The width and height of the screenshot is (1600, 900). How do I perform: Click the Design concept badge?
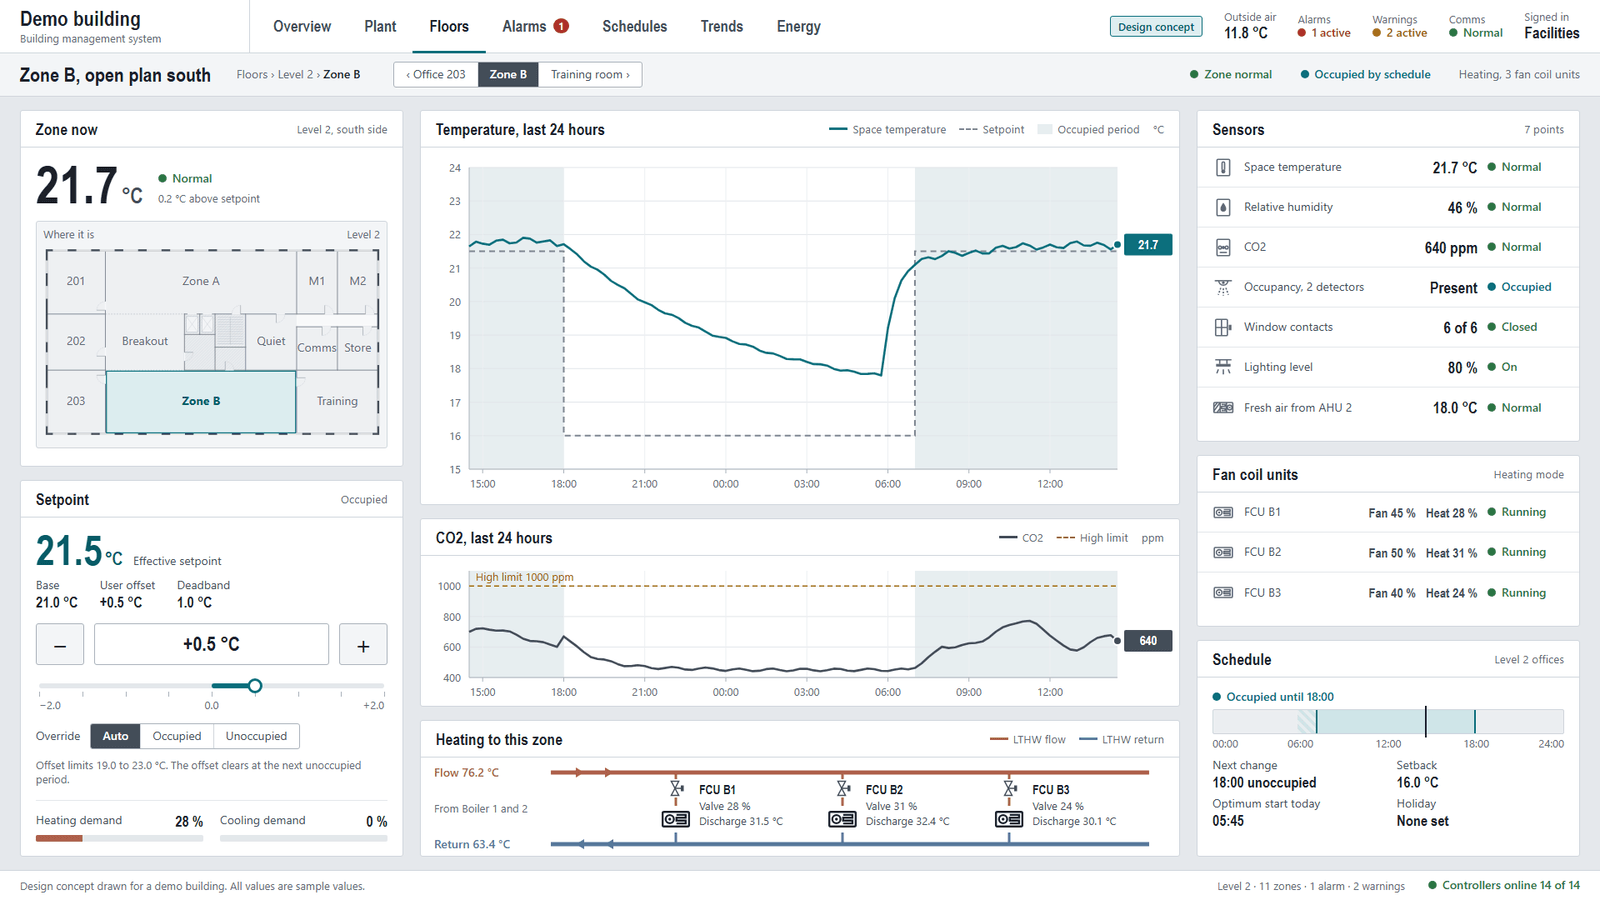1156,27
